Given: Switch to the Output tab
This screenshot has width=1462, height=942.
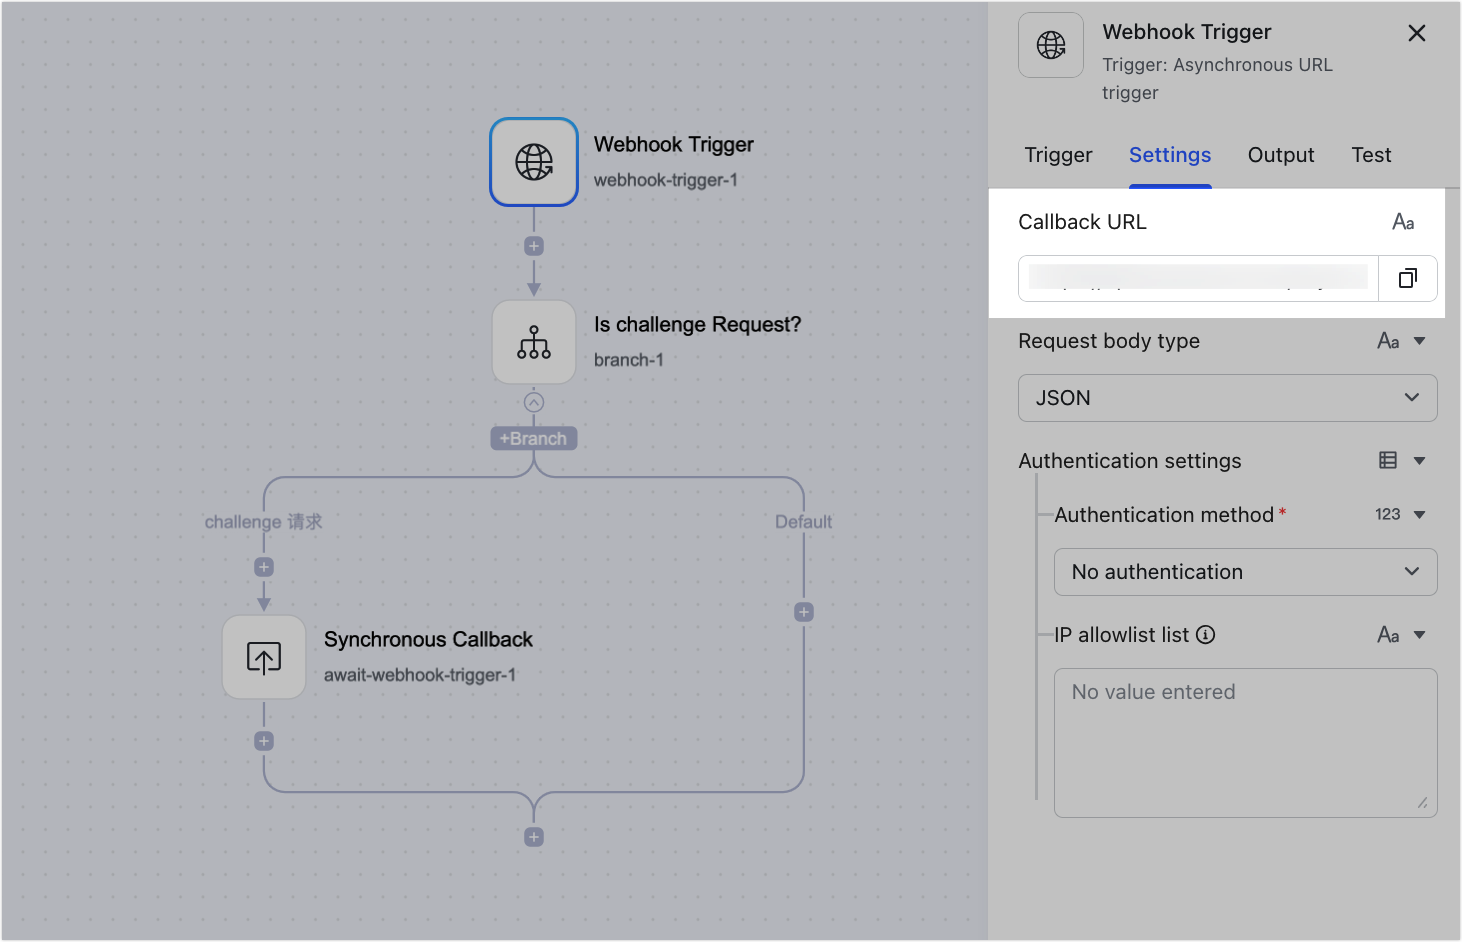Looking at the screenshot, I should 1281,155.
